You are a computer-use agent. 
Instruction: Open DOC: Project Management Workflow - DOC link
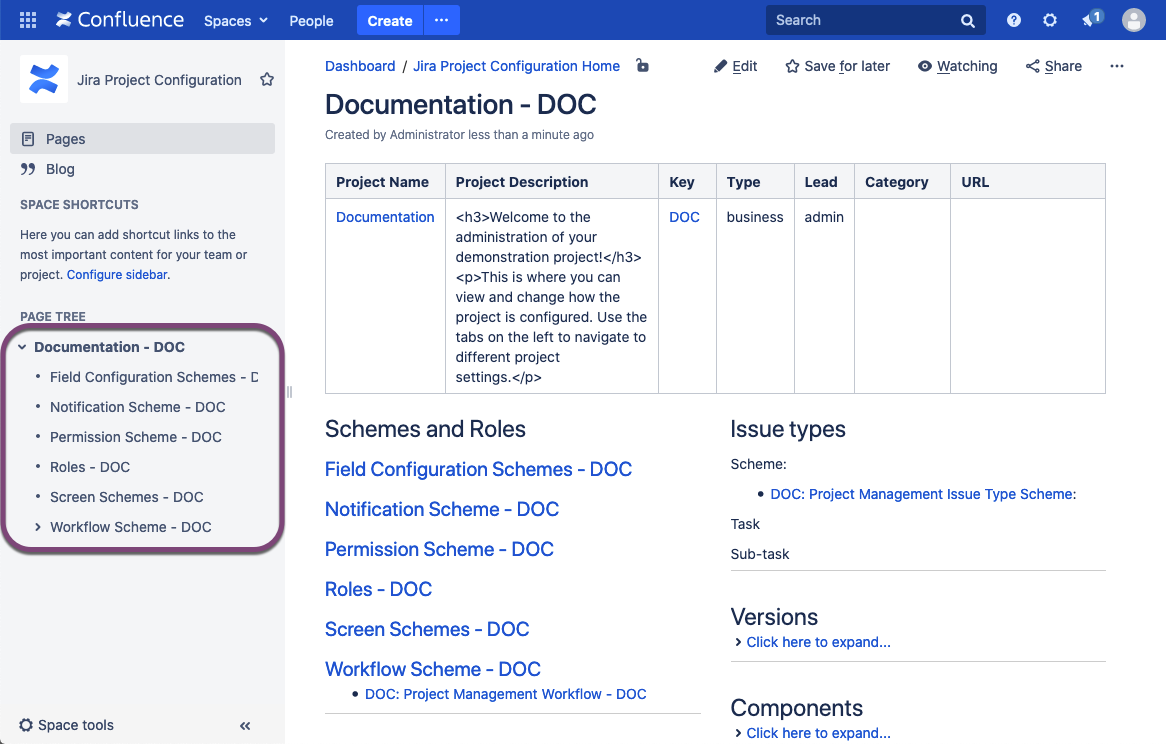pyautogui.click(x=506, y=694)
